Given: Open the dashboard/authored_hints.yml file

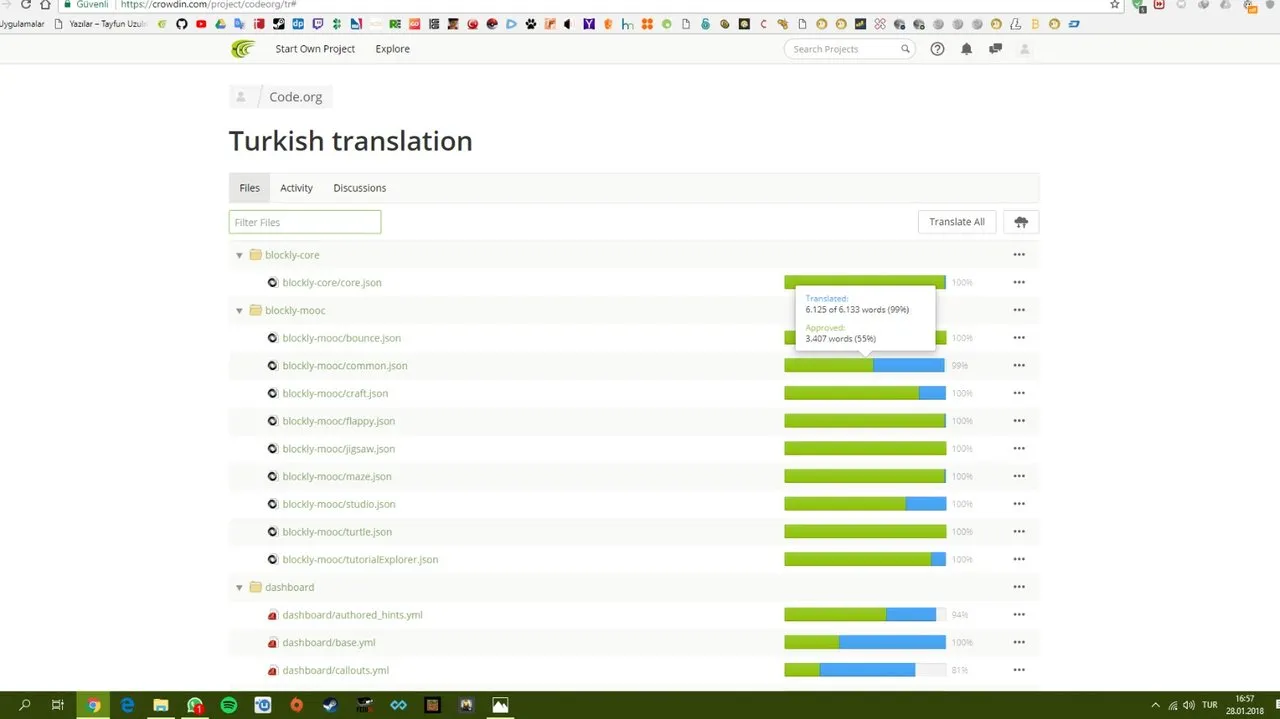Looking at the screenshot, I should (x=352, y=615).
